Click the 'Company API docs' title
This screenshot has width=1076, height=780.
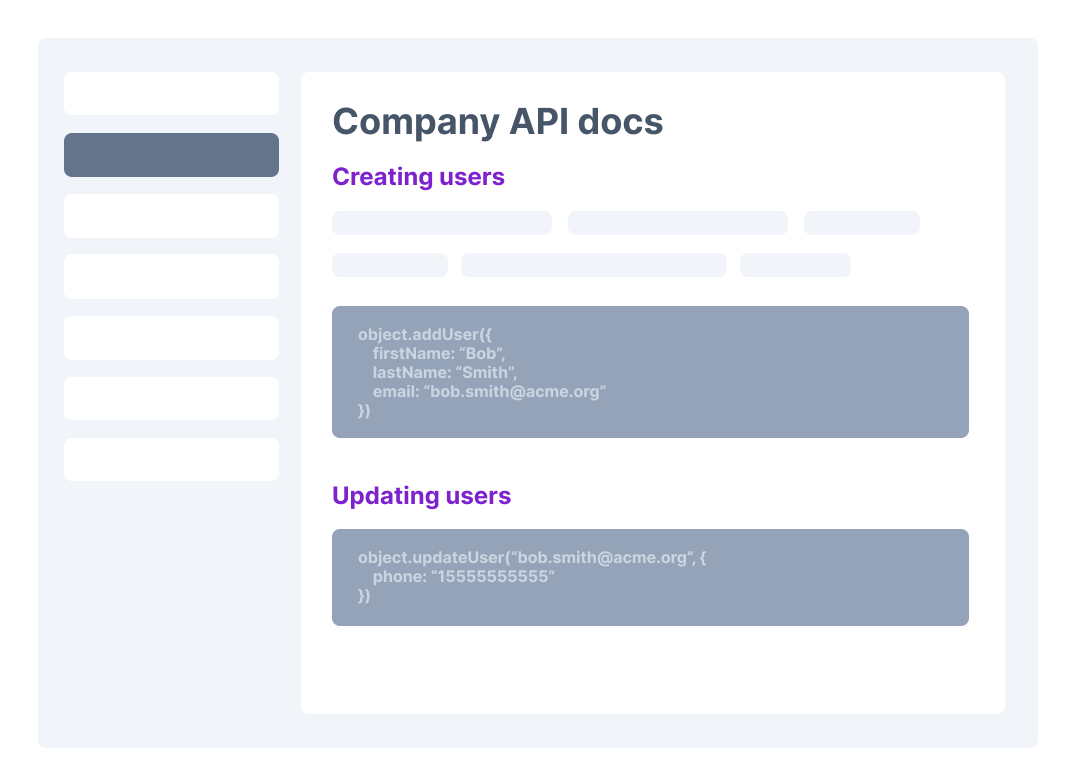point(498,122)
